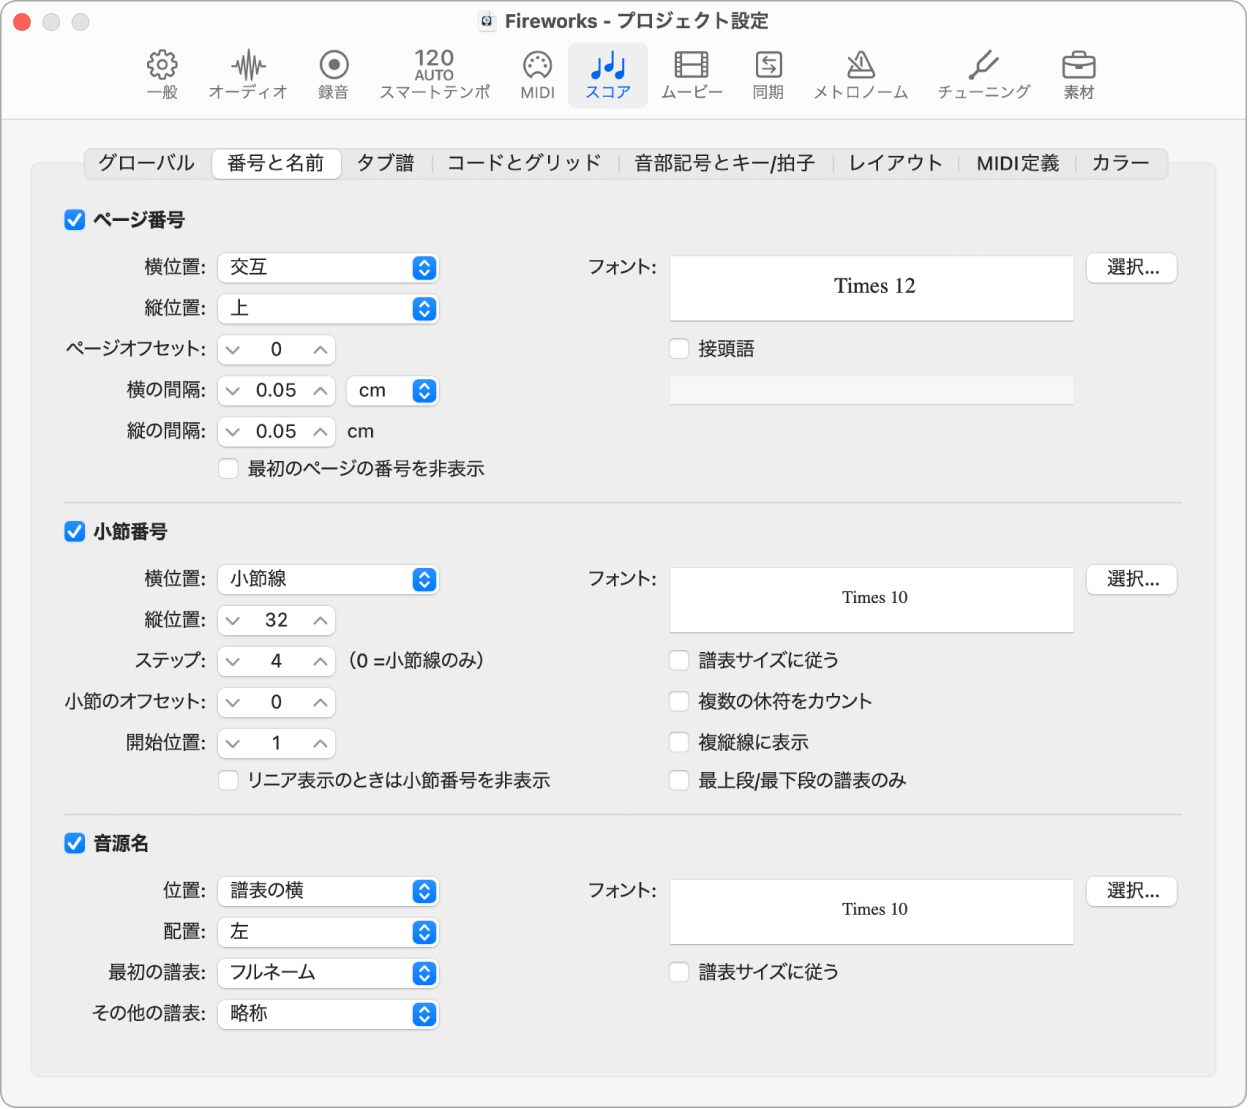The width and height of the screenshot is (1248, 1109).
Task: Enable the 接頭語 option
Action: [679, 348]
